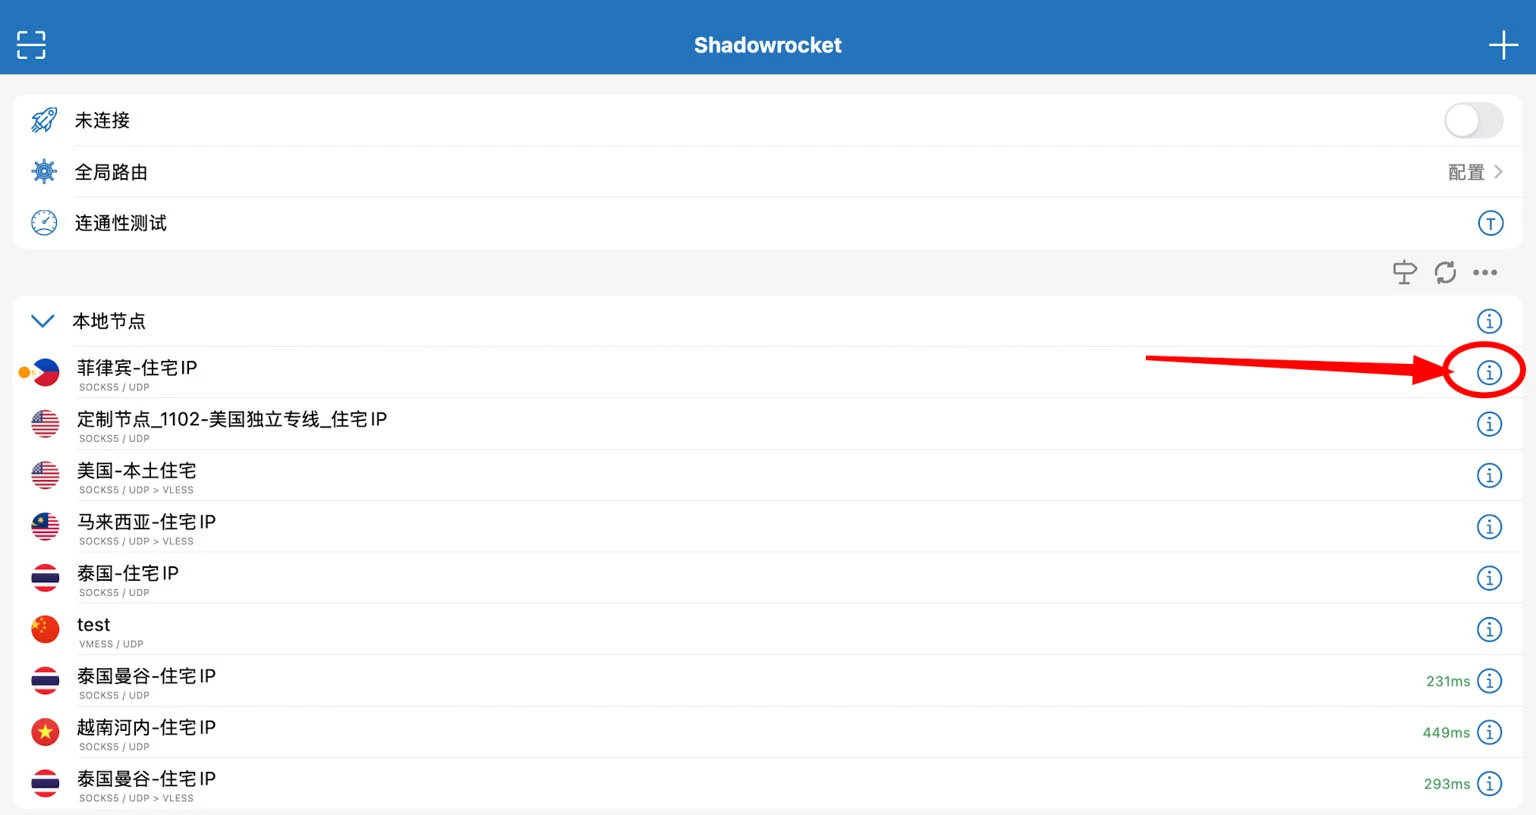The height and width of the screenshot is (815, 1536).
Task: Open the three-dots more options menu
Action: click(1485, 272)
